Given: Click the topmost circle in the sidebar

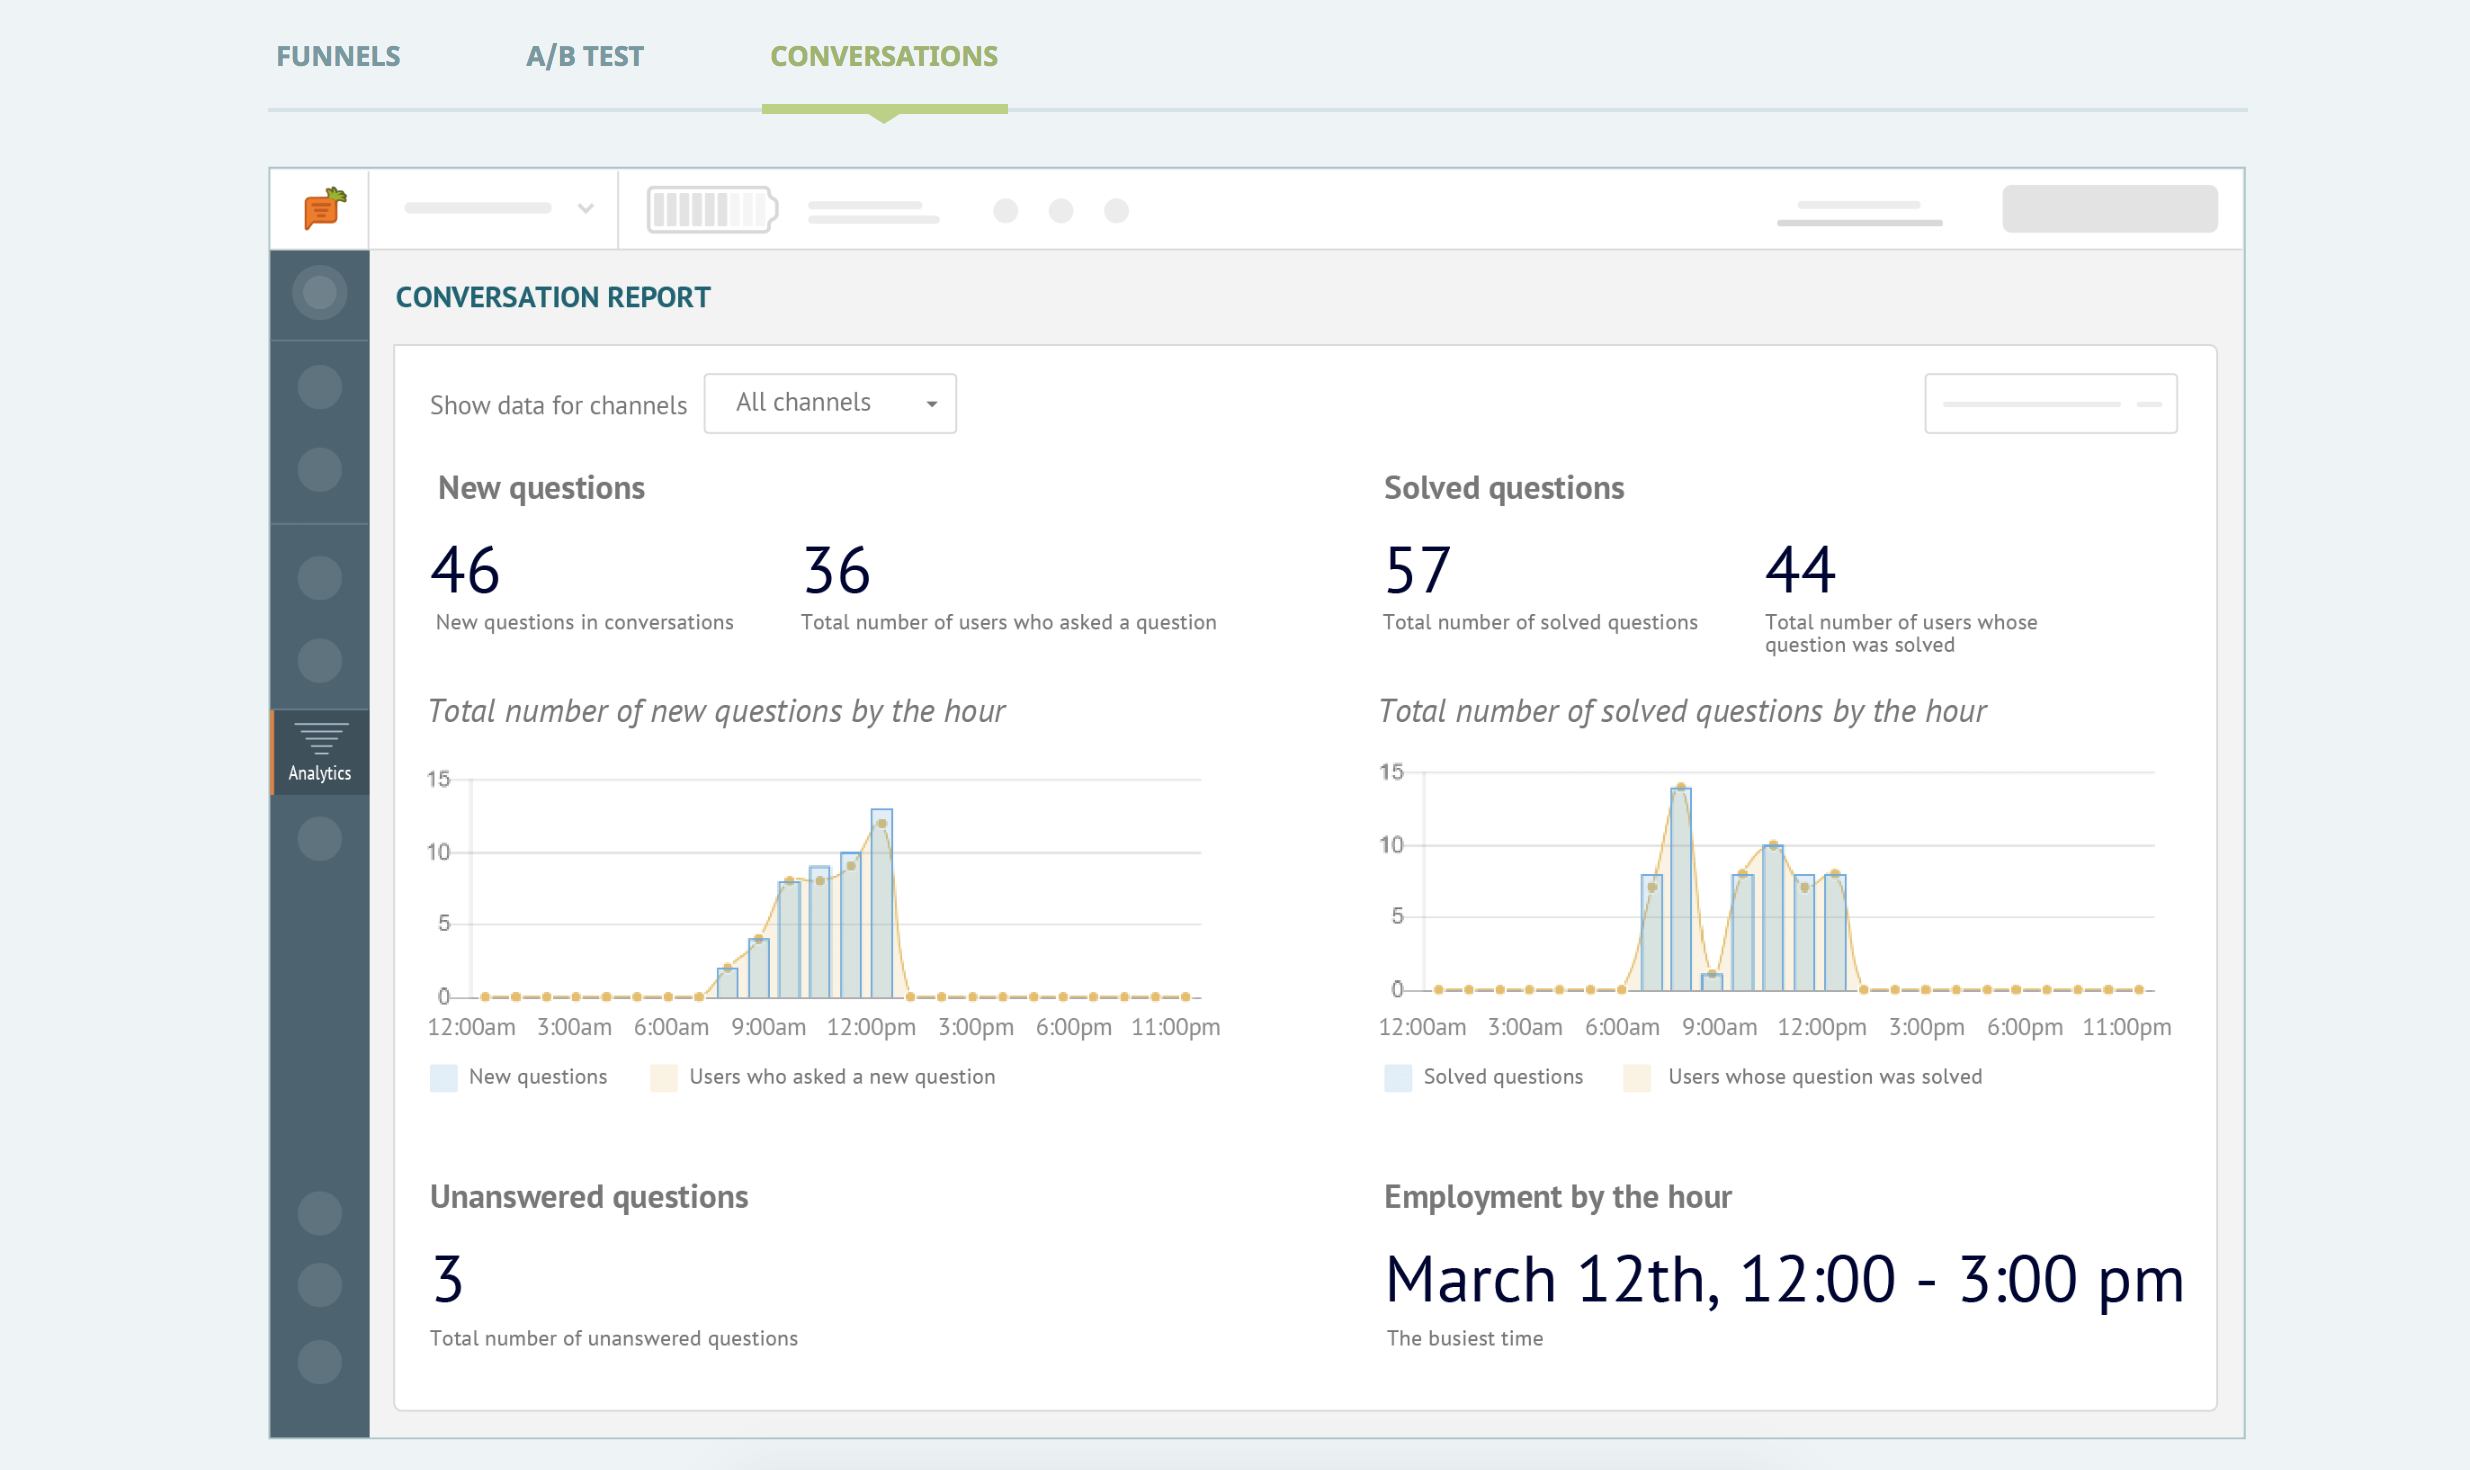Looking at the screenshot, I should pos(320,293).
